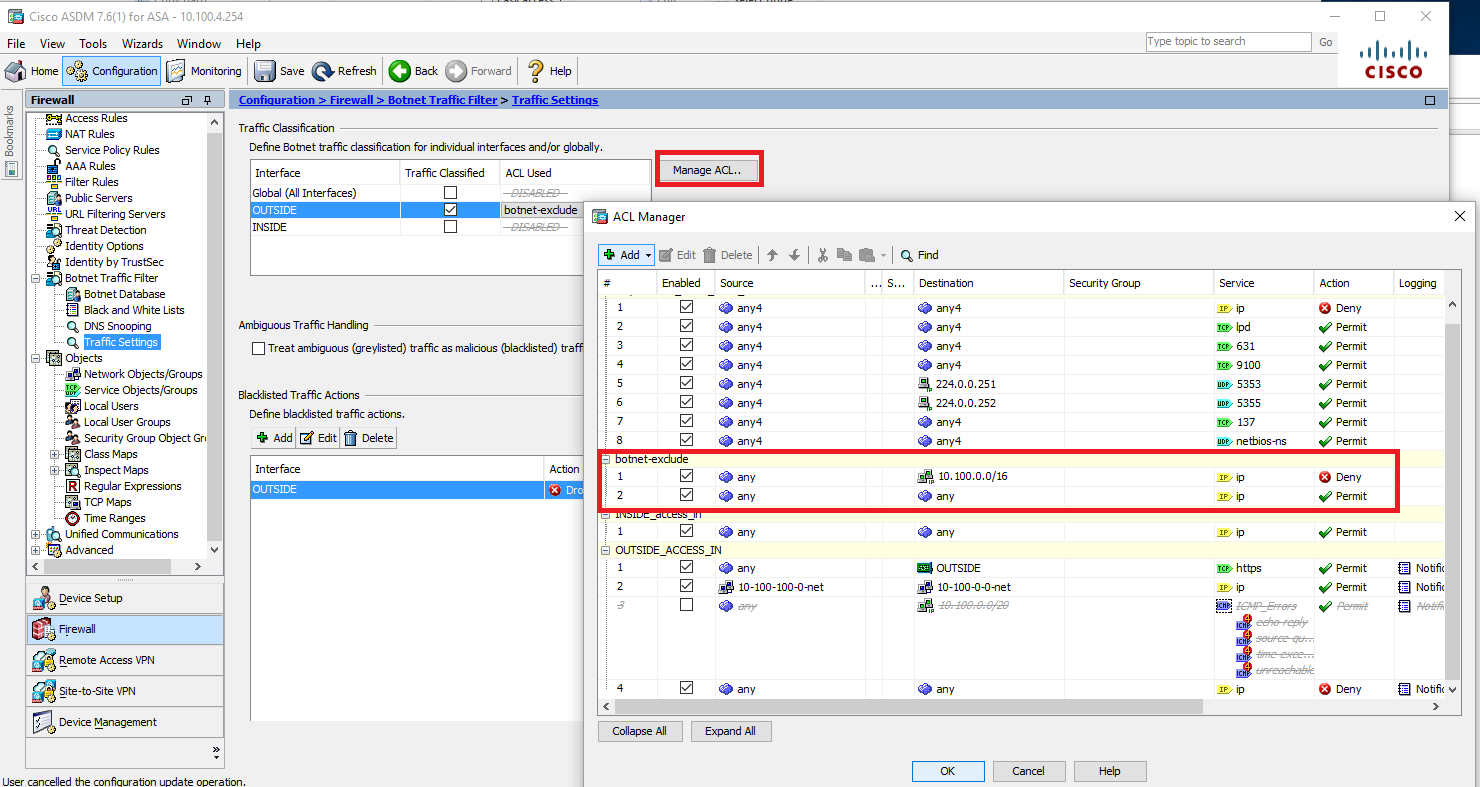Collapse the botnet-exclude ACL group

pos(606,459)
